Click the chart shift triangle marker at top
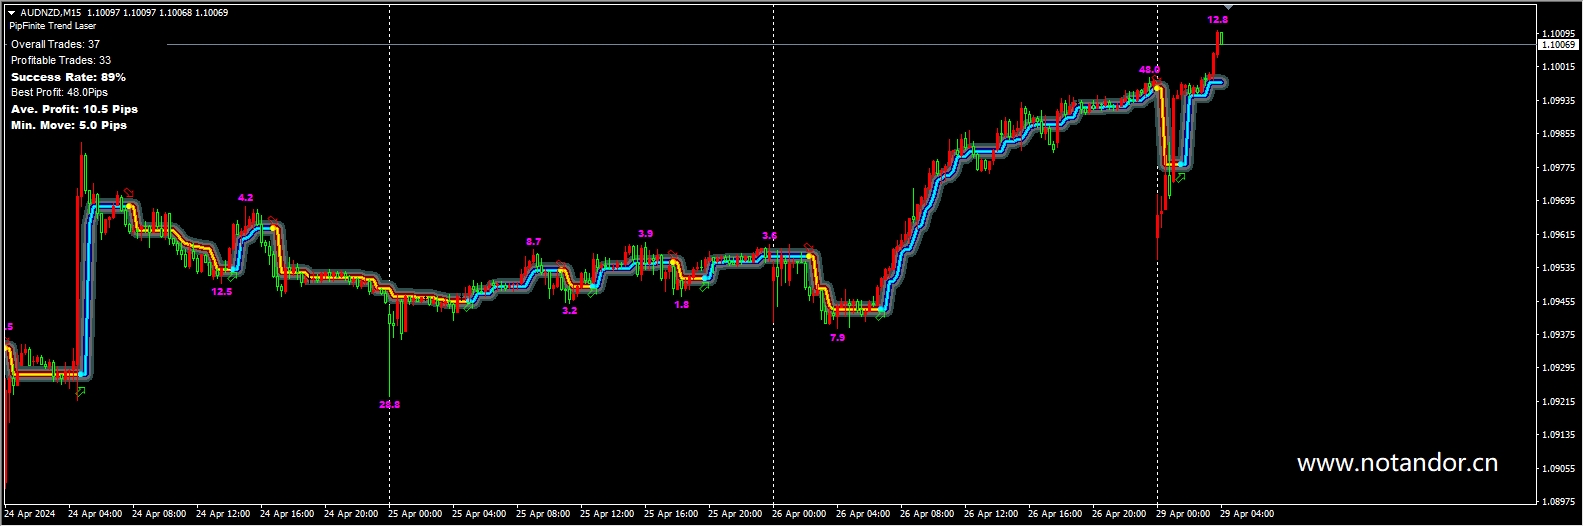Screen dimensions: 1584x527 coord(1229,8)
